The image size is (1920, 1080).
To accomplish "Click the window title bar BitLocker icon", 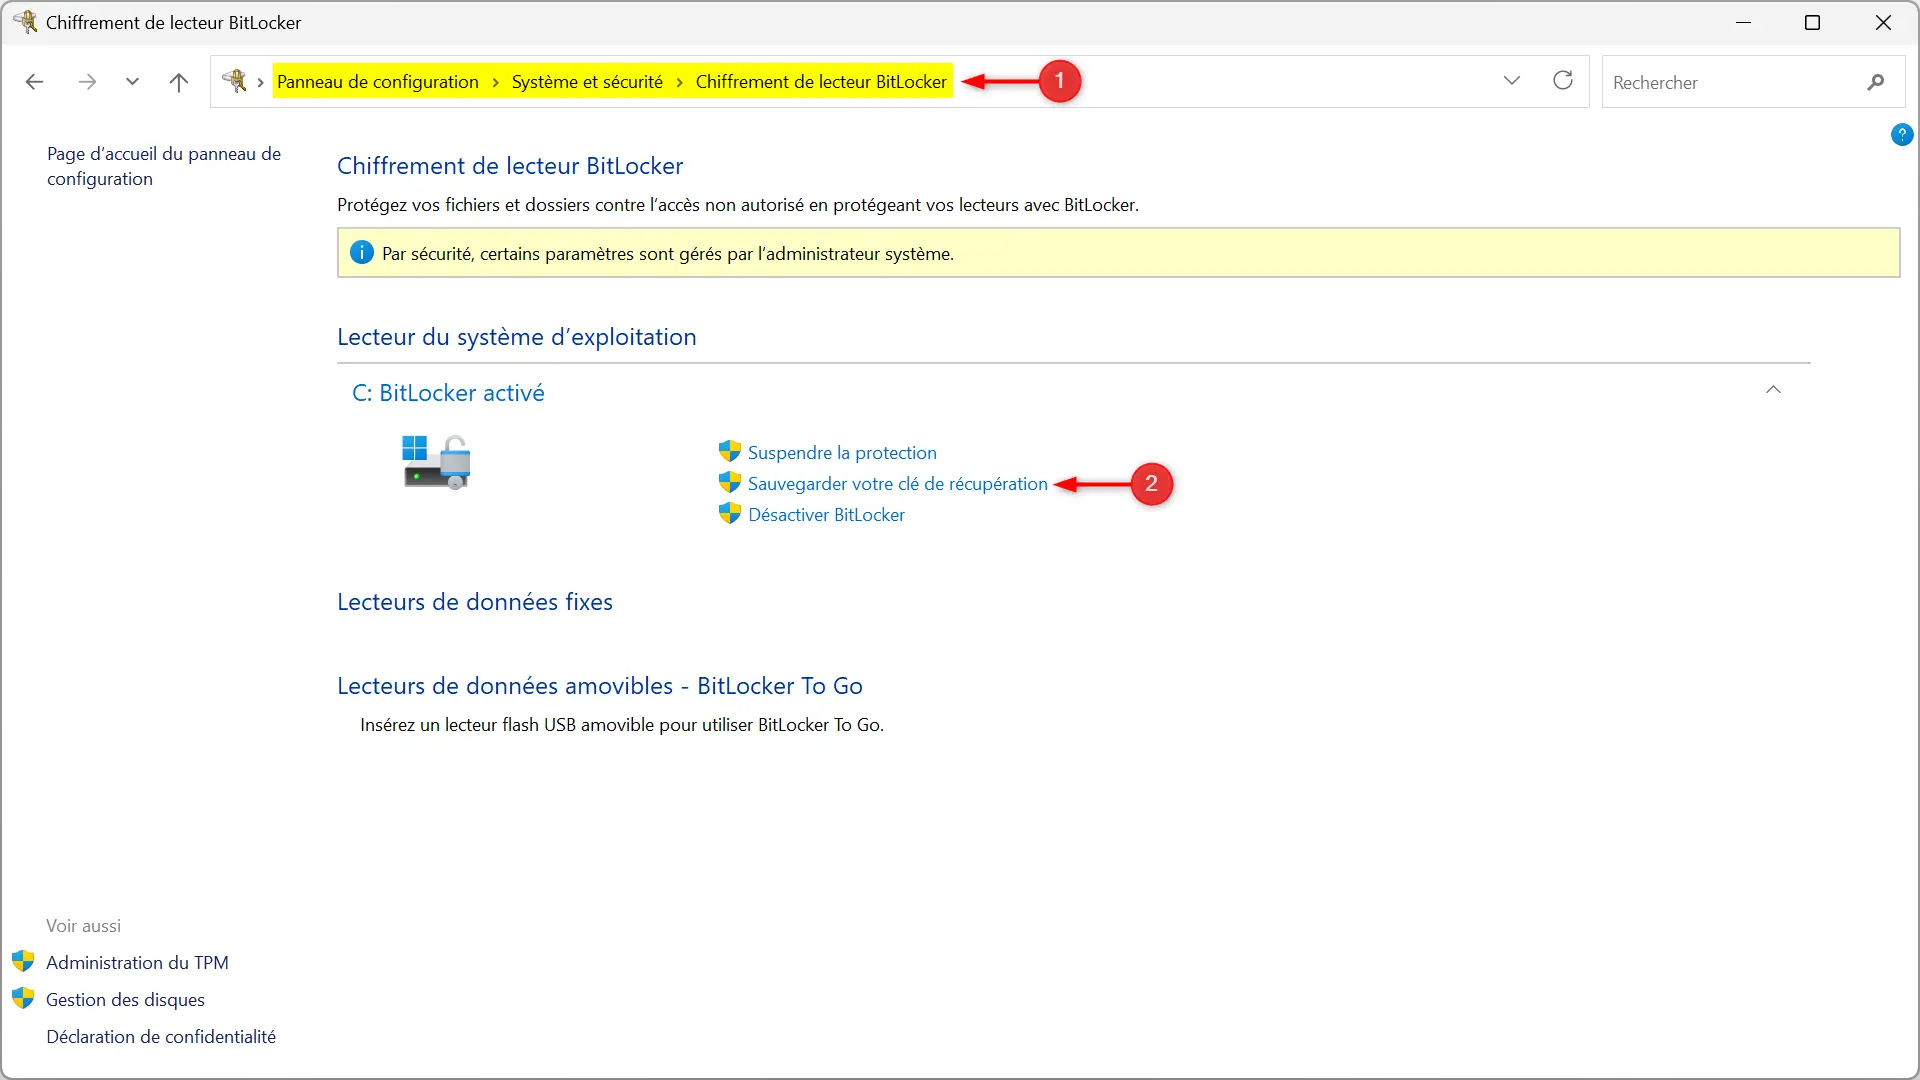I will (x=25, y=22).
